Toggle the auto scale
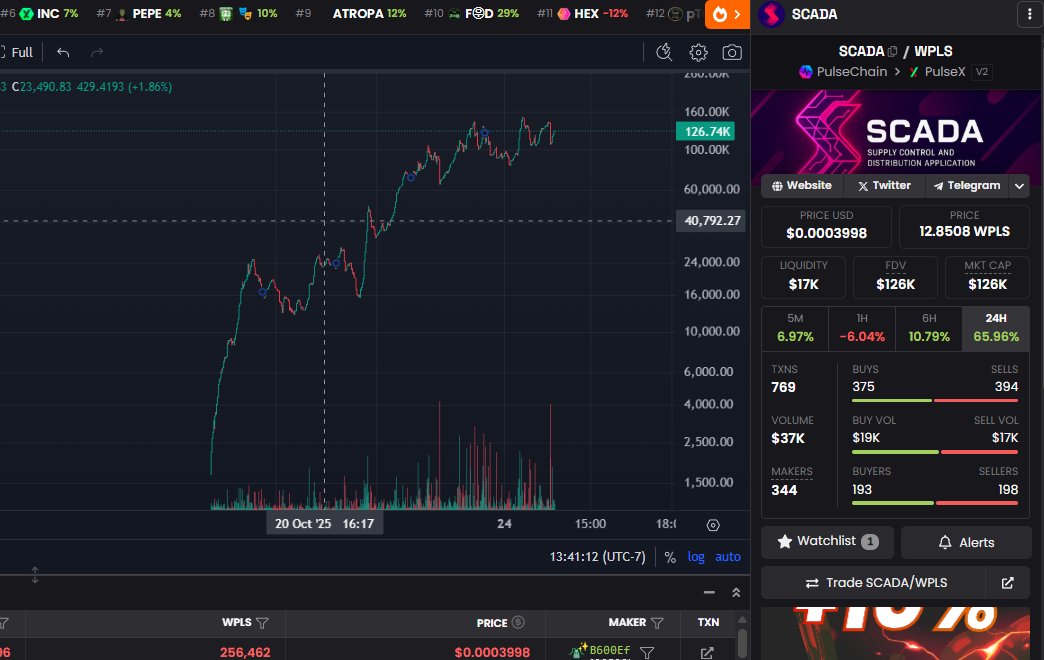1044x660 pixels. pos(728,557)
